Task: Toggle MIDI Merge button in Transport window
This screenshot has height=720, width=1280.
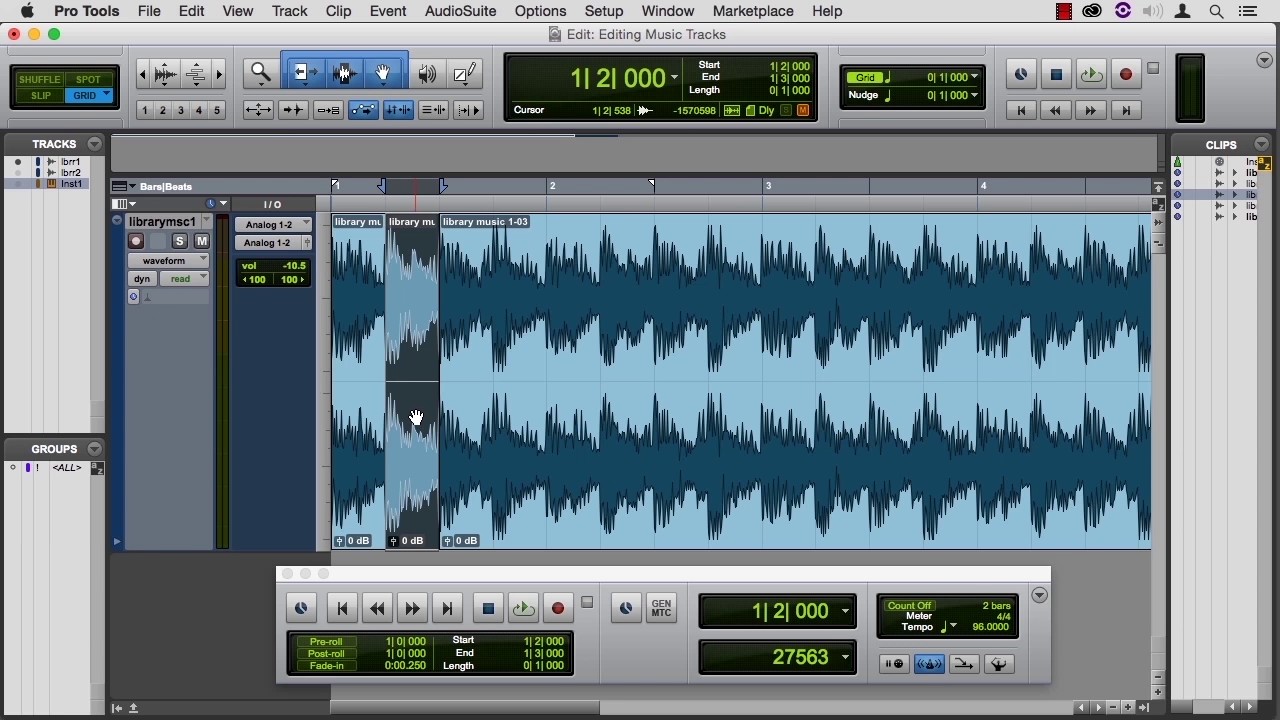Action: coord(964,664)
